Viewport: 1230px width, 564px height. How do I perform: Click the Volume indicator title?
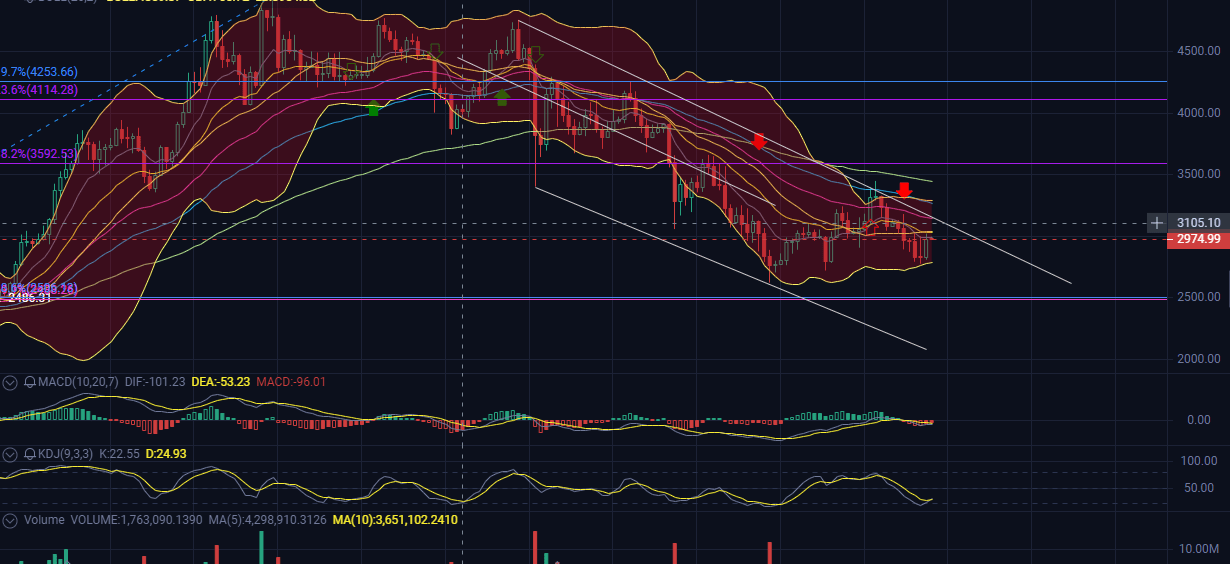click(44, 520)
